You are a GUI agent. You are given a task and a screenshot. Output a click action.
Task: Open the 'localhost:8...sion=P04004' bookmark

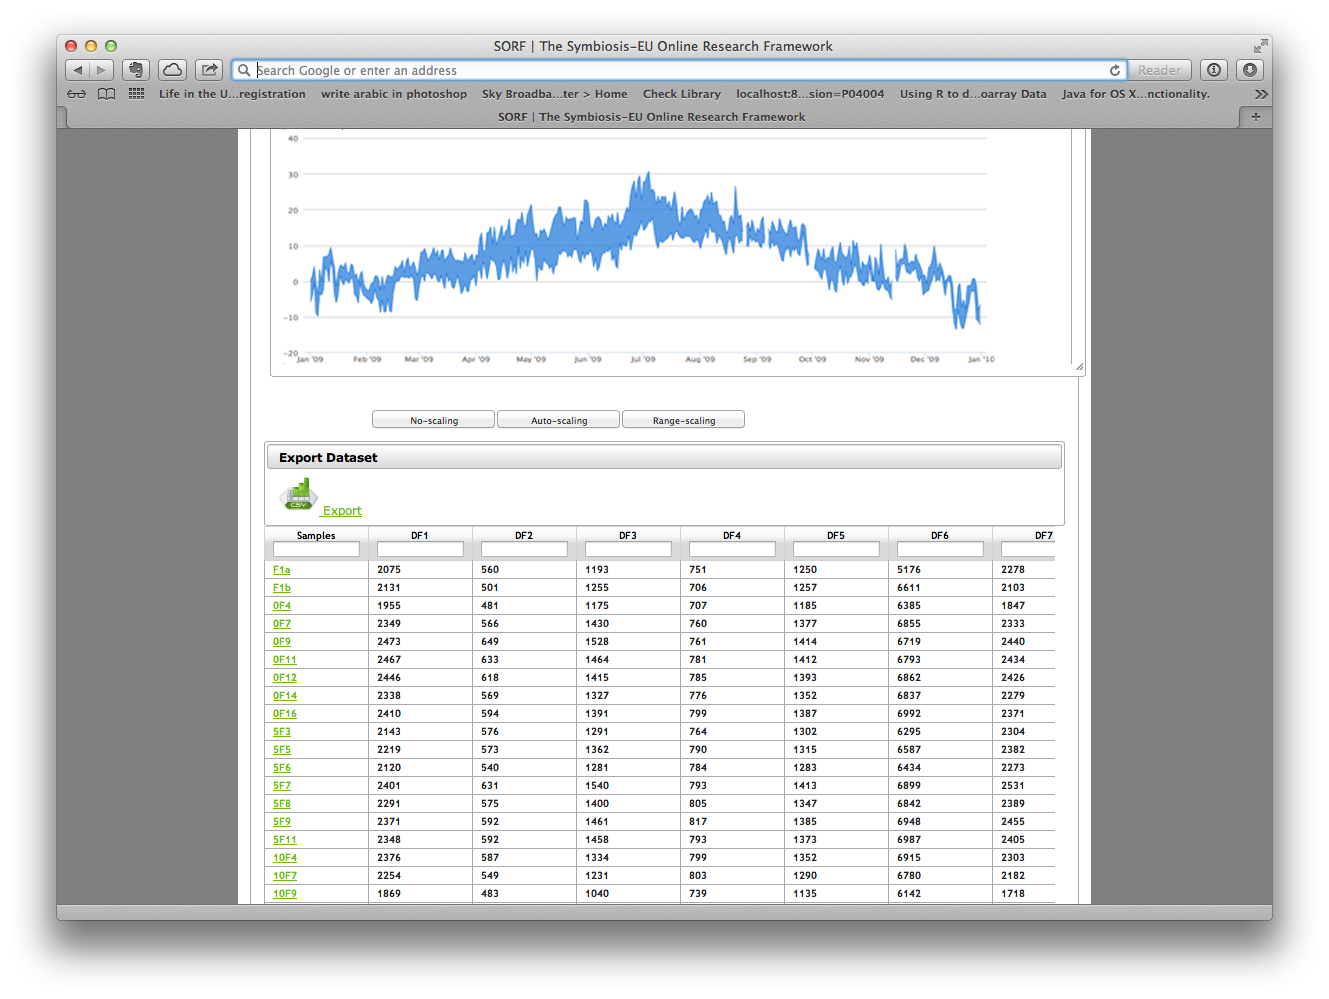coord(810,94)
